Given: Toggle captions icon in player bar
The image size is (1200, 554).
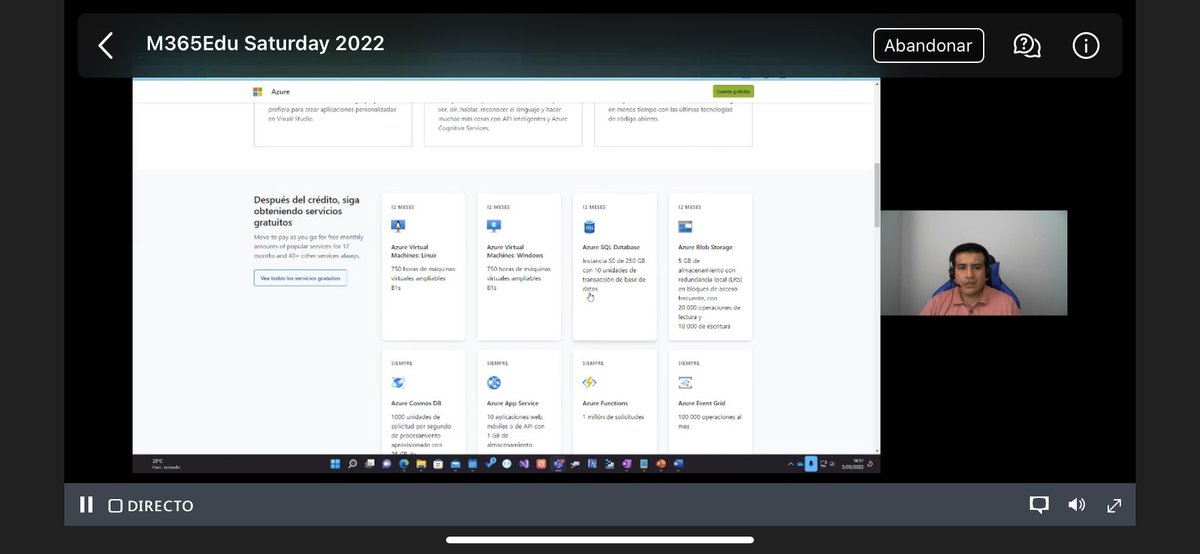Looking at the screenshot, I should [x=1039, y=505].
